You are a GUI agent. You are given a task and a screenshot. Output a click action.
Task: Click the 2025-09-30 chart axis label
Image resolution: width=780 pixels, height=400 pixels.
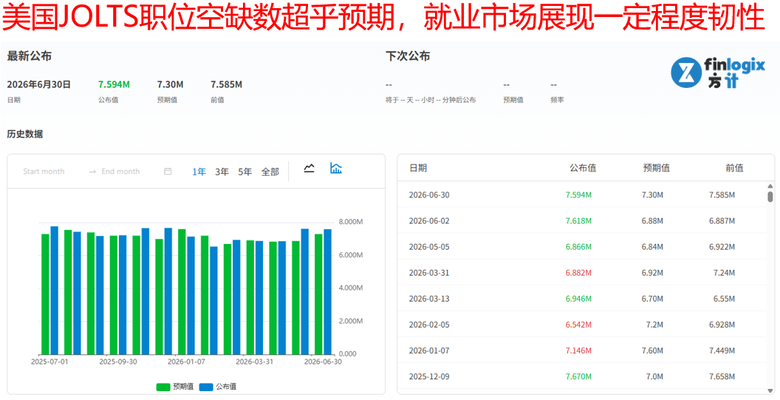click(x=118, y=362)
